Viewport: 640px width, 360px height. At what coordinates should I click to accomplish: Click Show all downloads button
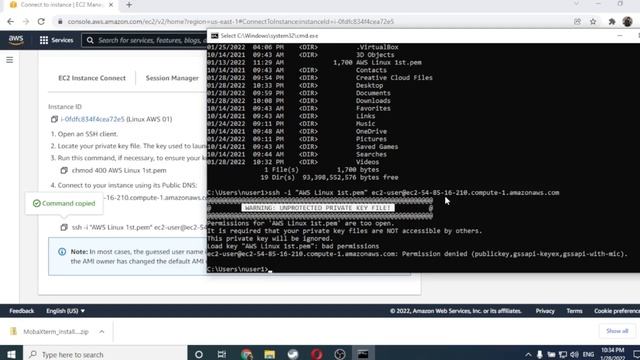click(x=617, y=331)
